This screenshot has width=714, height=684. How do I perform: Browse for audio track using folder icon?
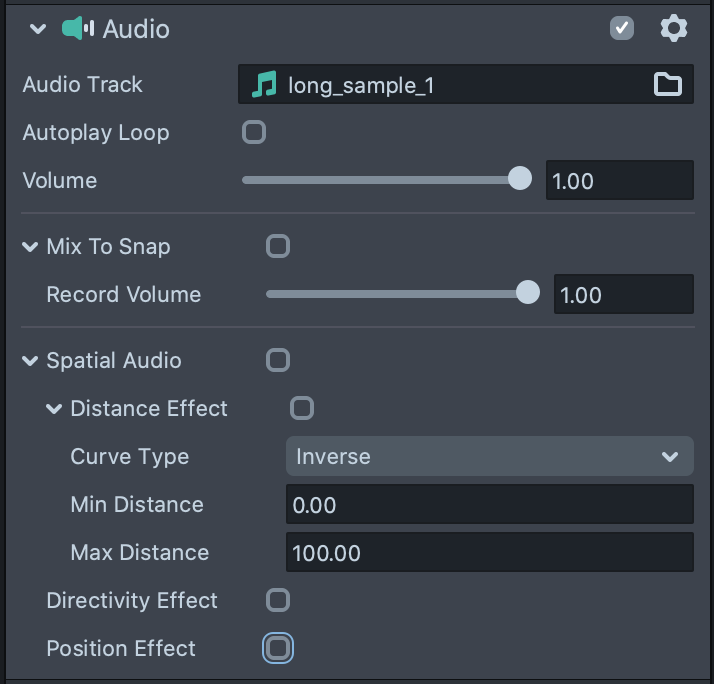(x=667, y=85)
